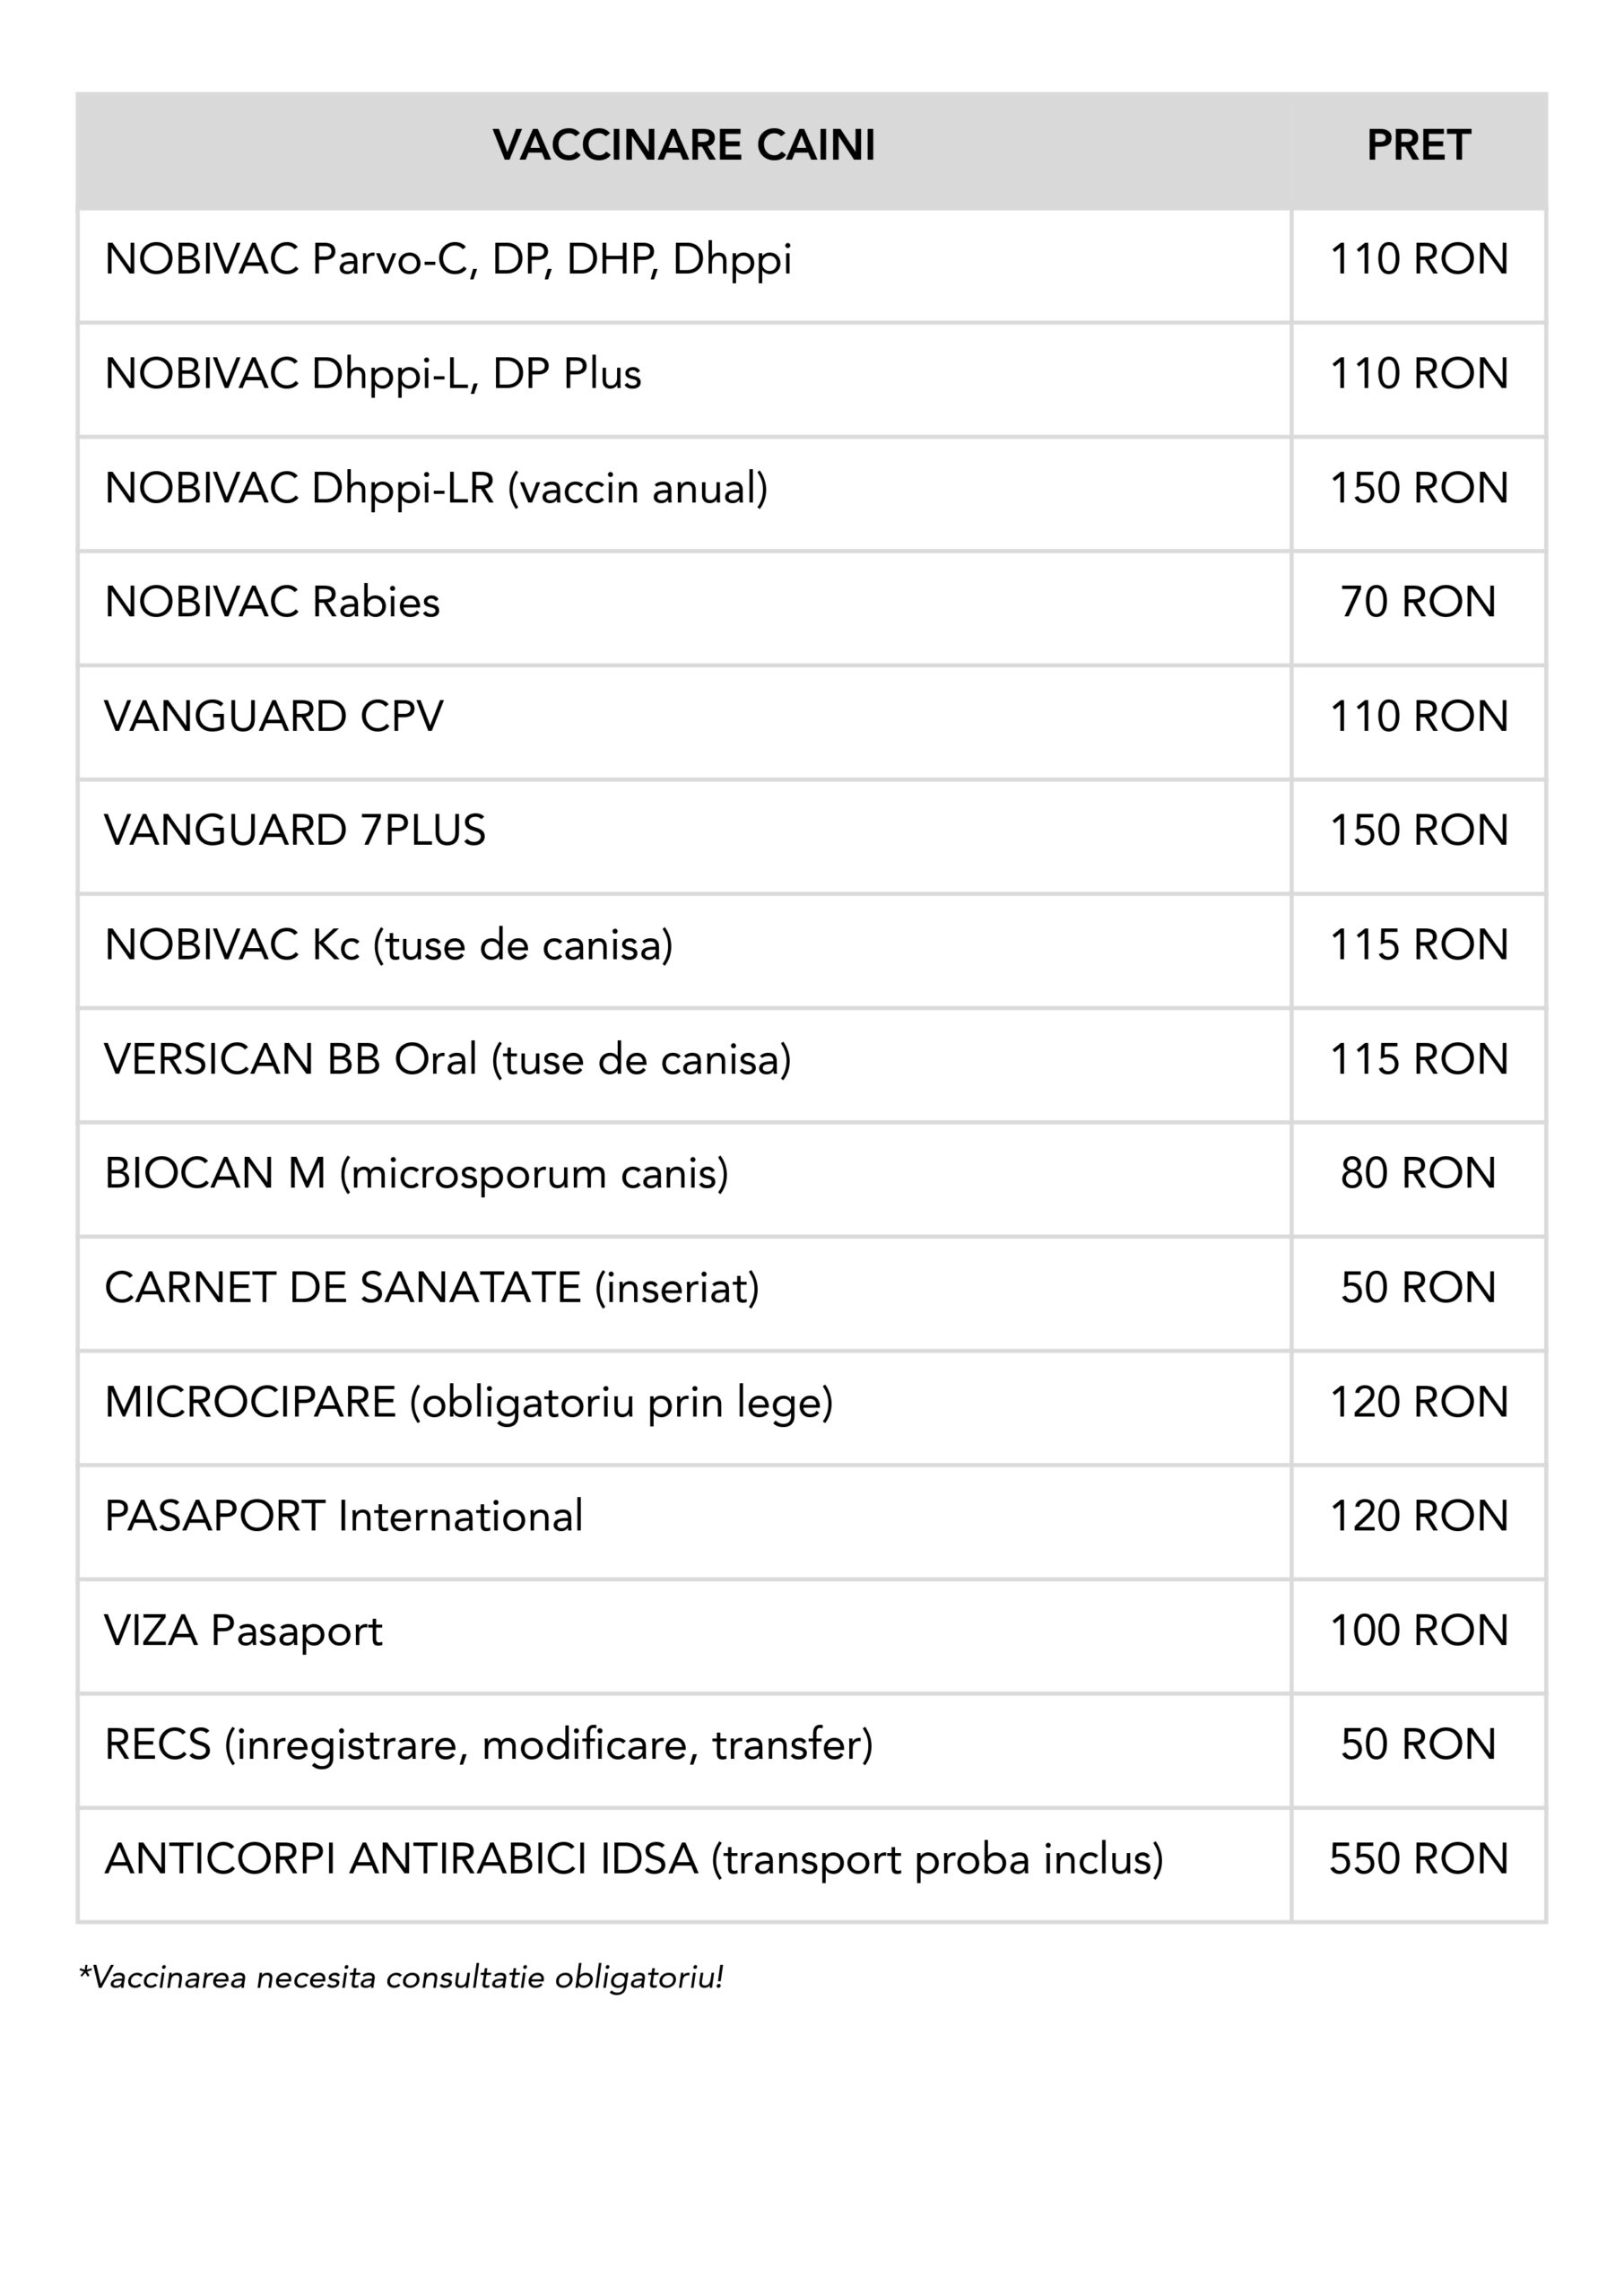
Task: Select the VANGUARD CPV entry
Action: pos(274,717)
